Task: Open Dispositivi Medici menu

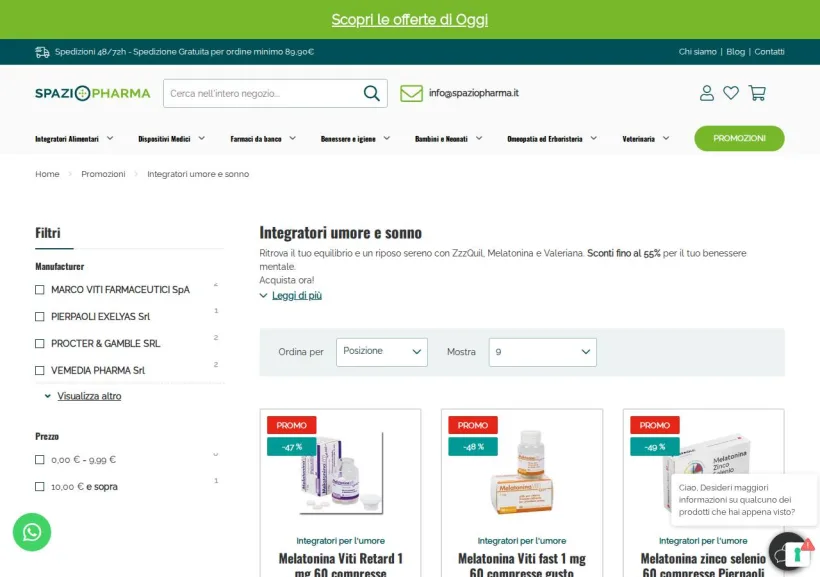Action: coord(164,139)
